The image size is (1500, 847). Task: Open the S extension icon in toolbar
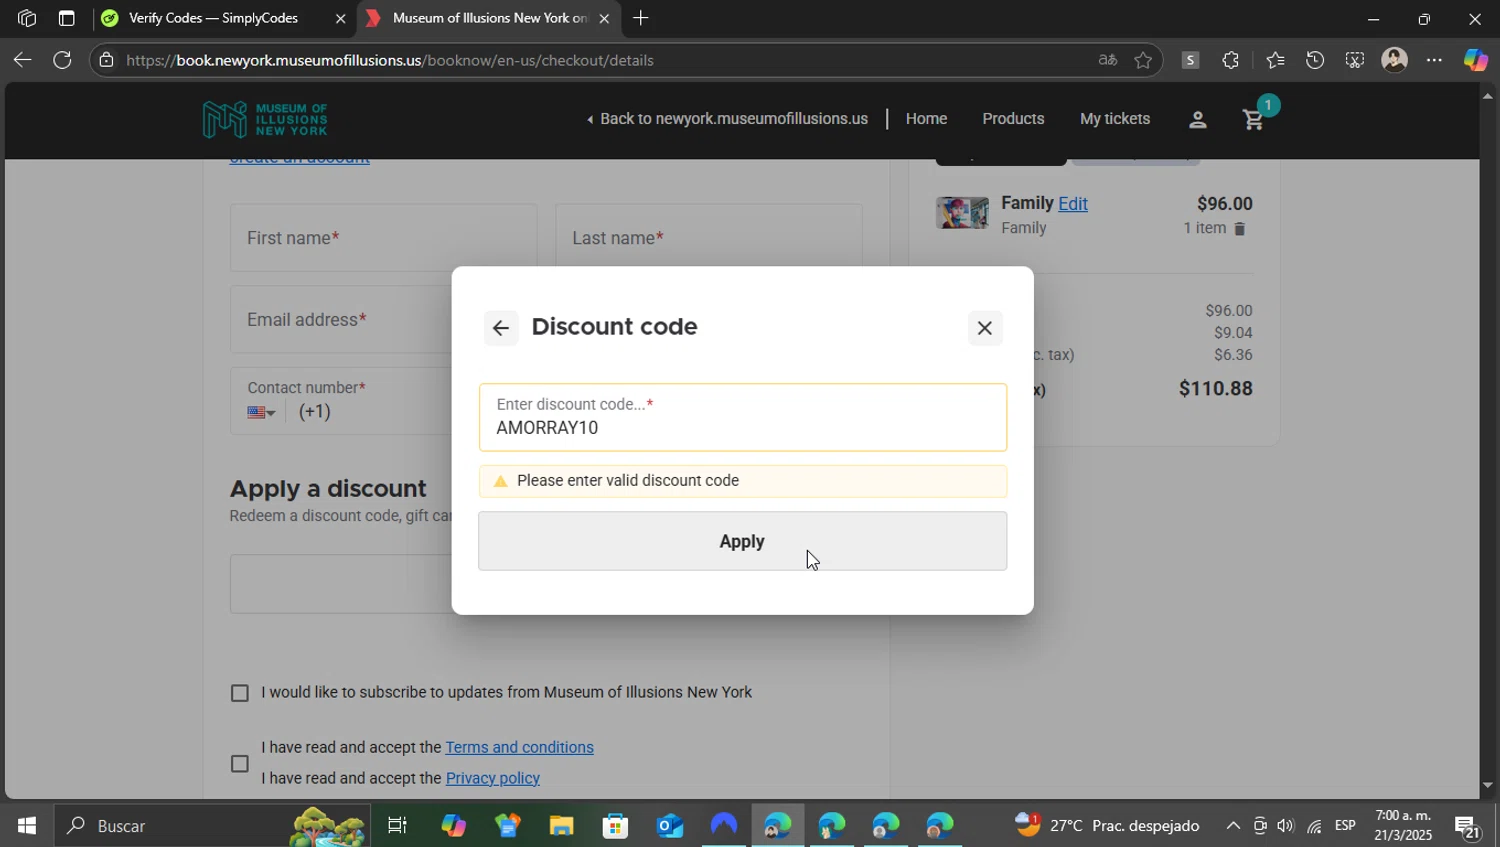(1190, 60)
